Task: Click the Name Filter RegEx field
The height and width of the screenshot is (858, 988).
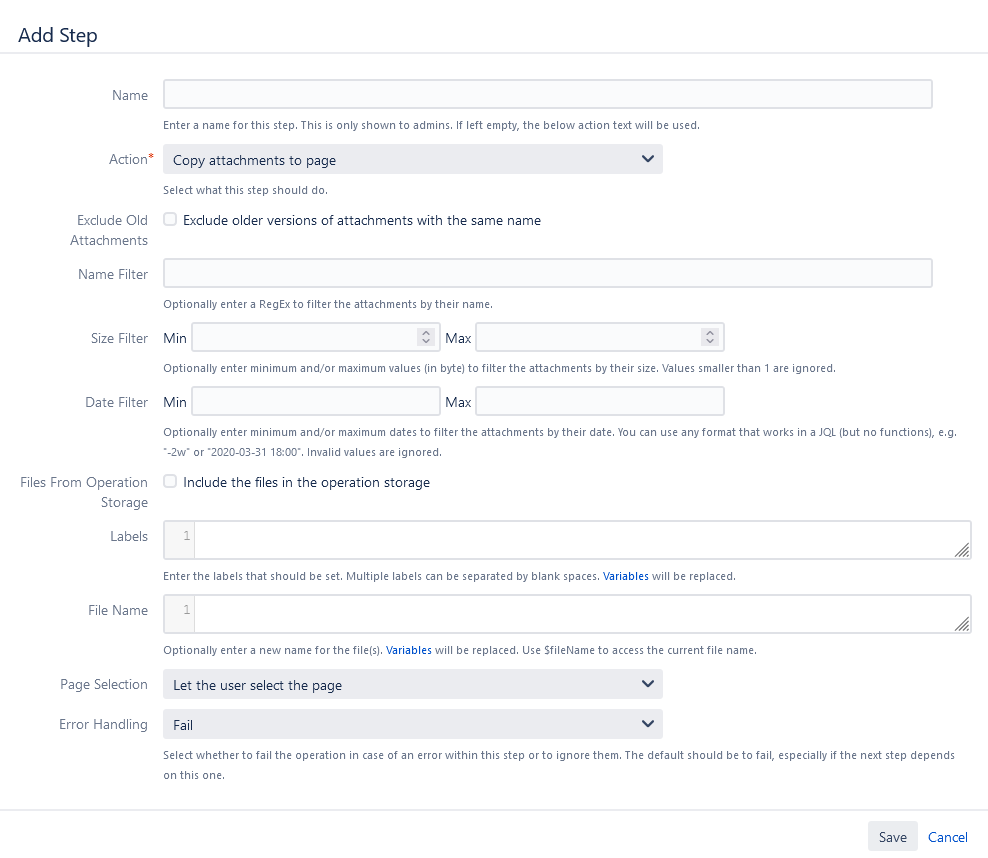Action: (x=547, y=273)
